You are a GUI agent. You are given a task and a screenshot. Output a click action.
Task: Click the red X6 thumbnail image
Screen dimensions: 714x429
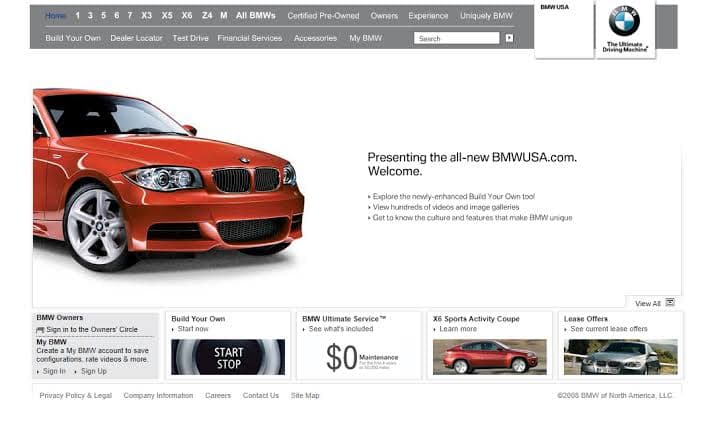coord(490,357)
